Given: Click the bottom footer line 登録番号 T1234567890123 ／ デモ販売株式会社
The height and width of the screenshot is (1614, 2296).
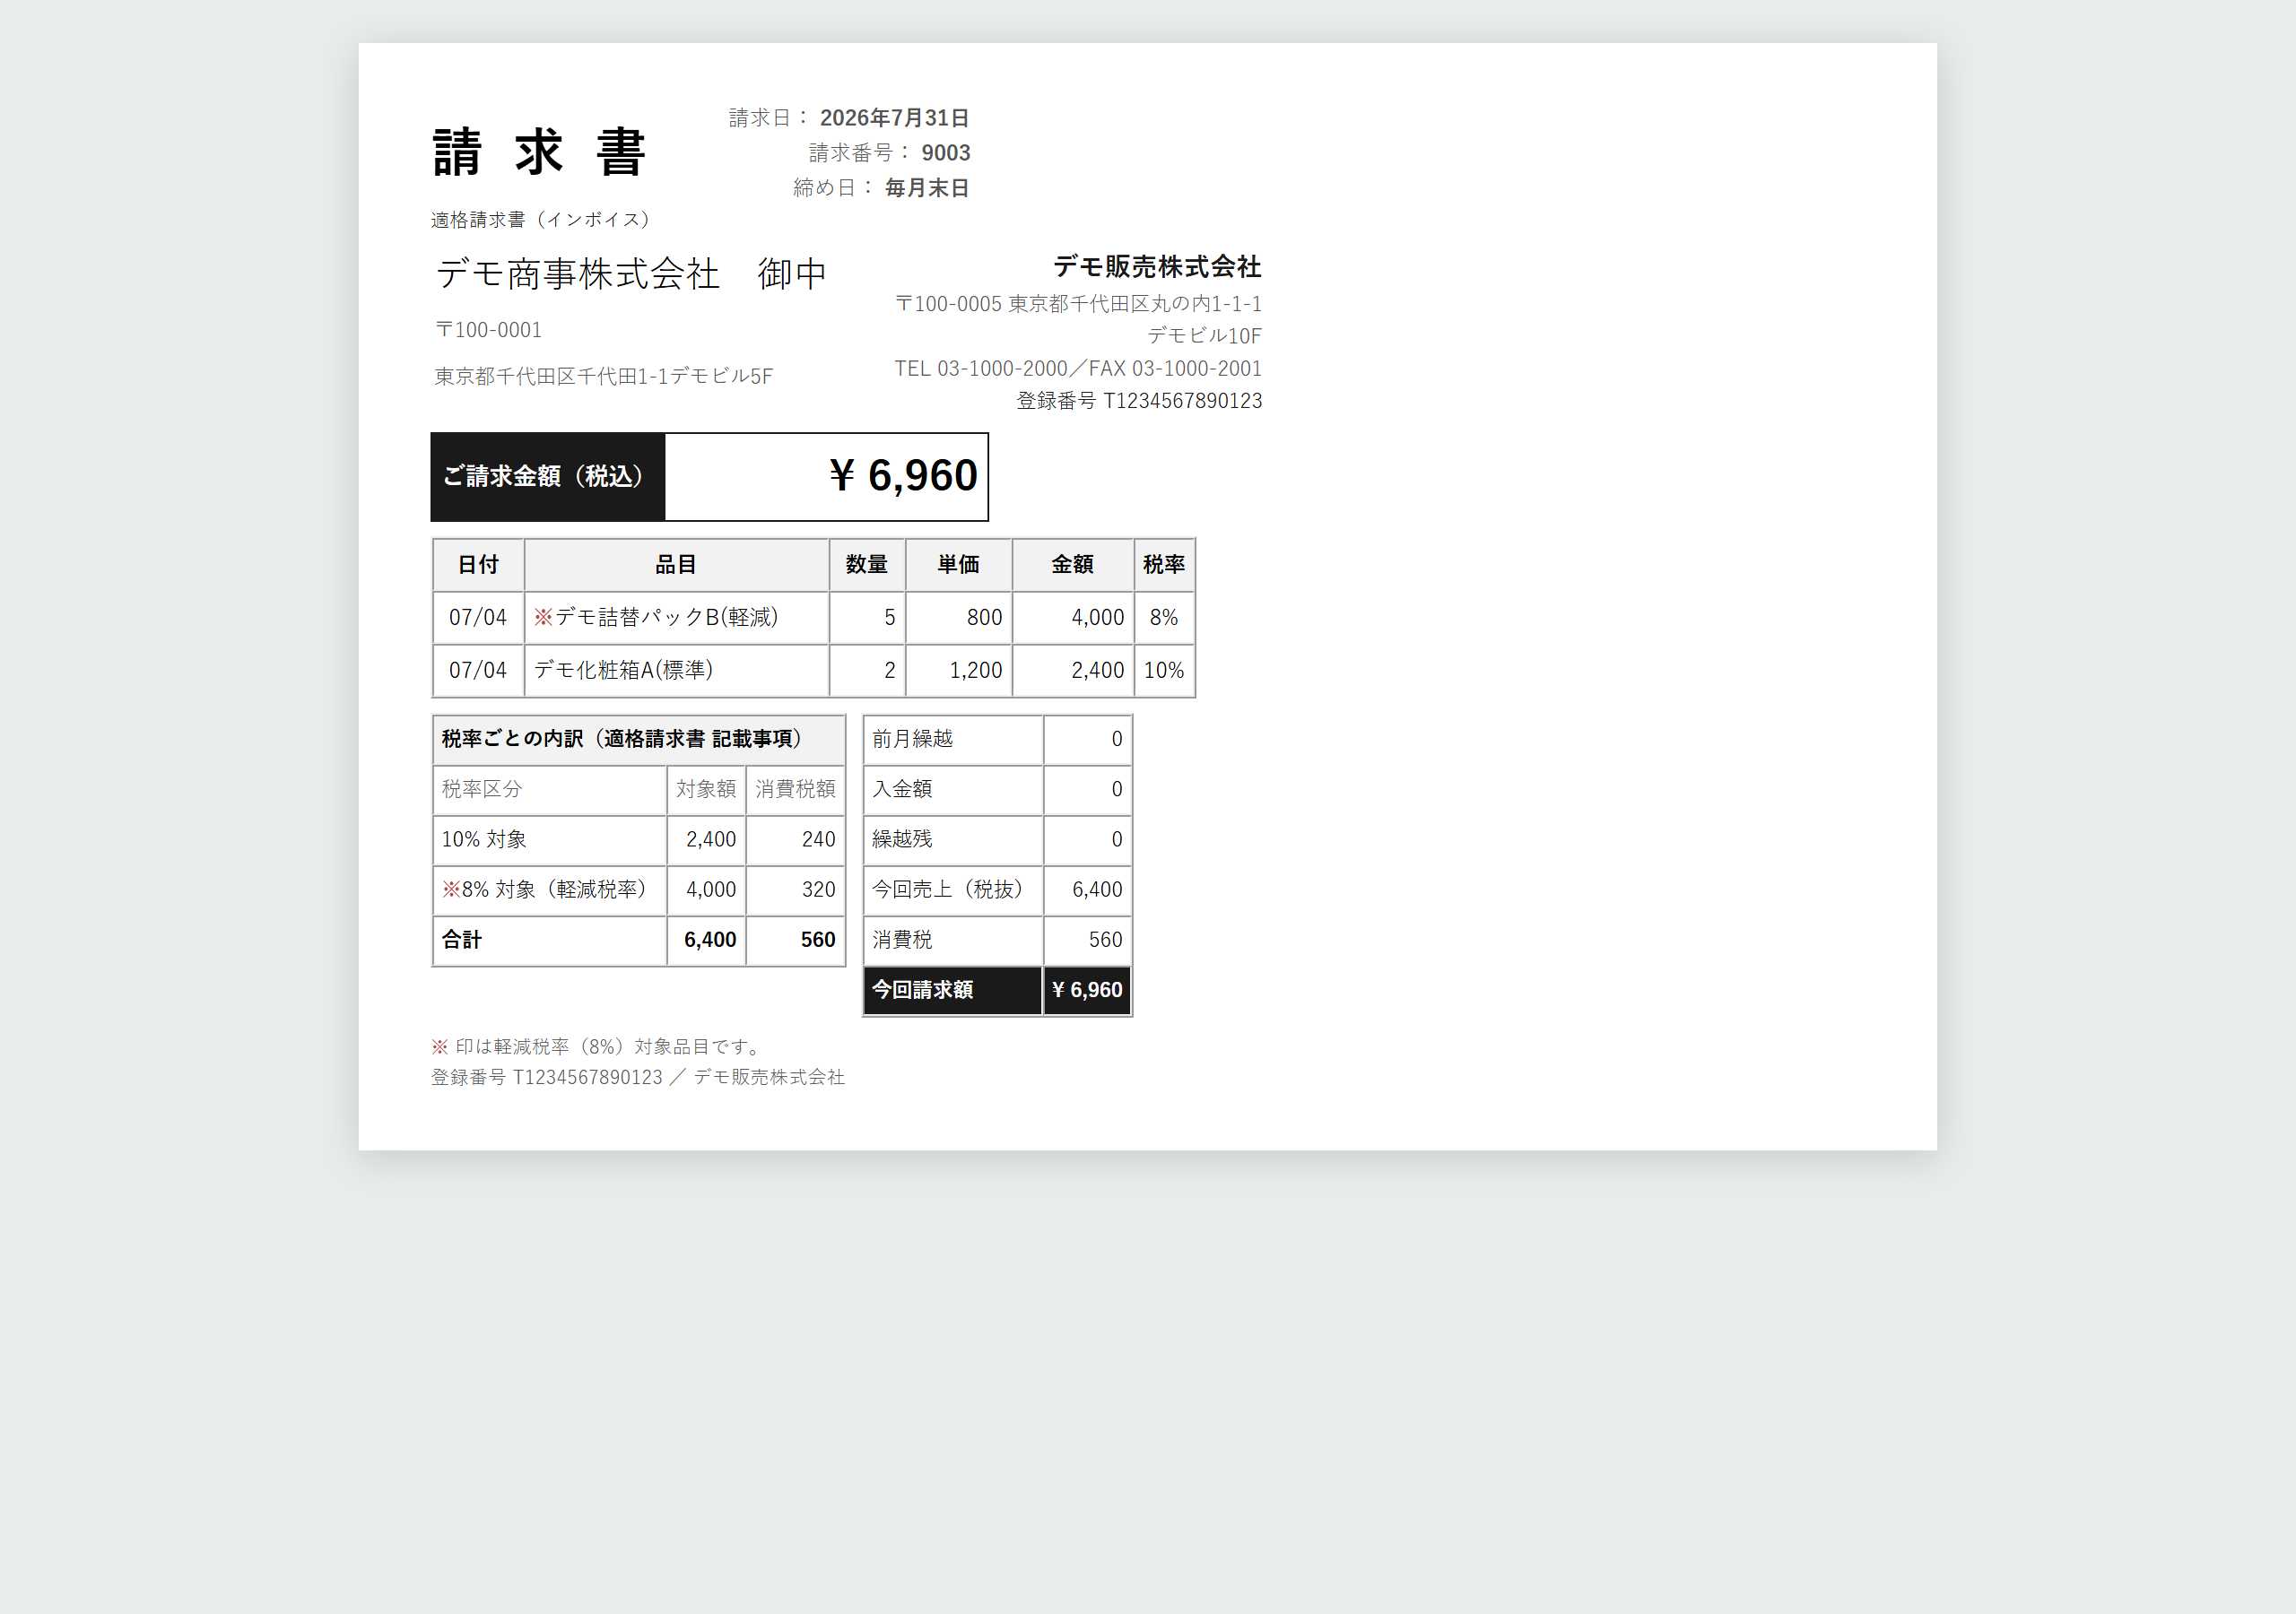Looking at the screenshot, I should 638,1078.
